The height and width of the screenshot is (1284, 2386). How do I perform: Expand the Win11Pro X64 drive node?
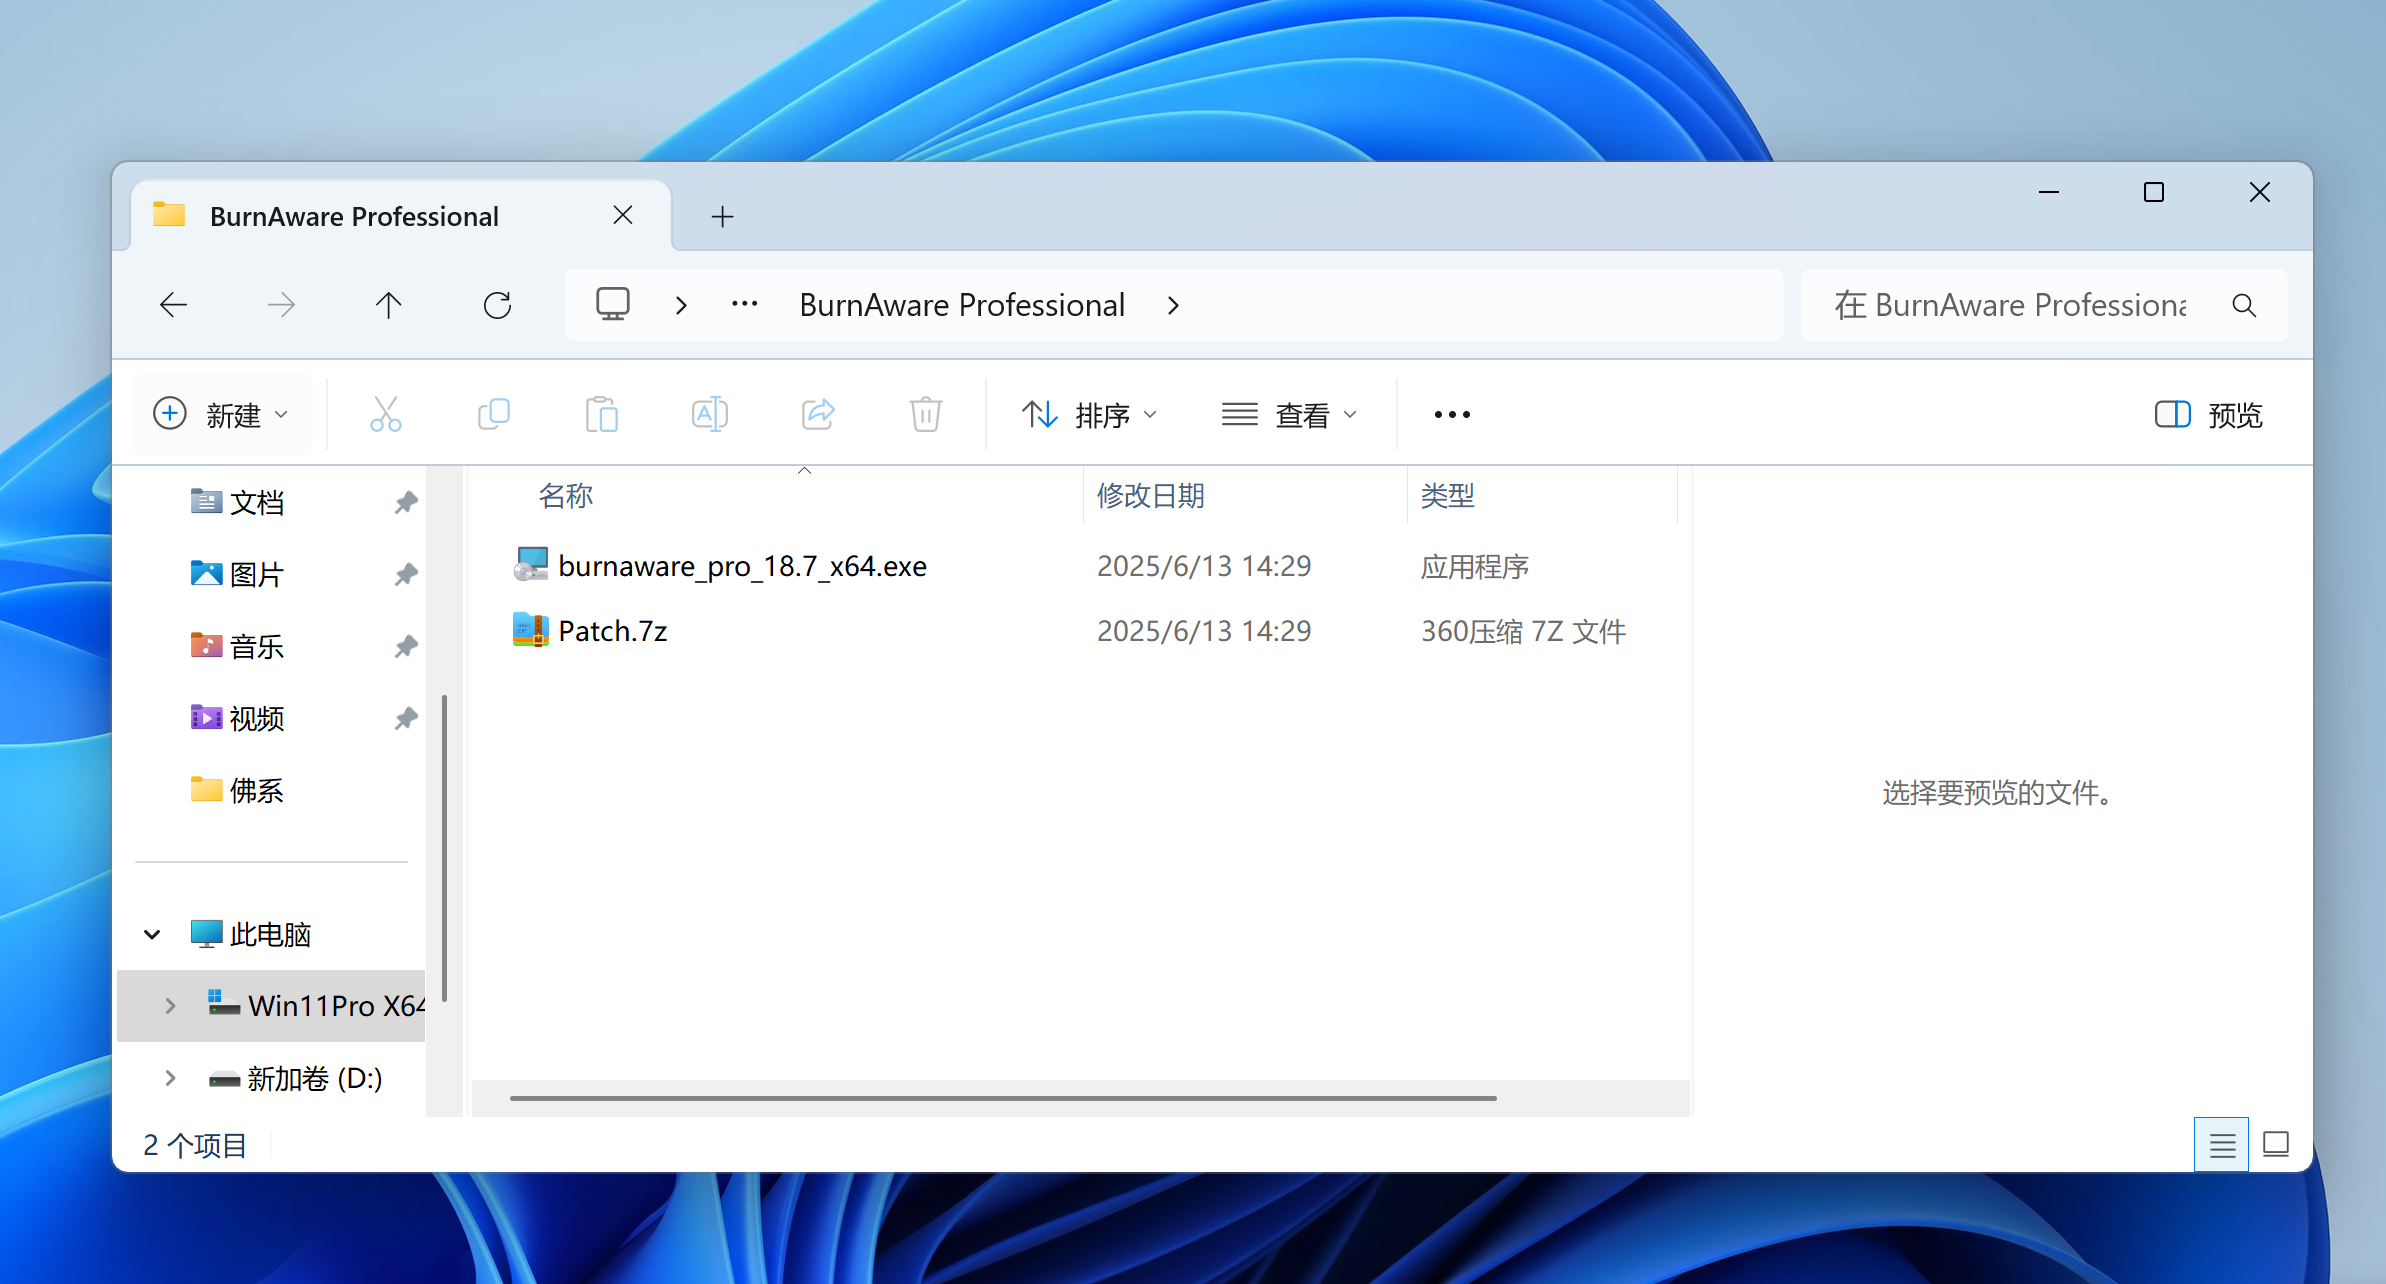click(170, 1006)
